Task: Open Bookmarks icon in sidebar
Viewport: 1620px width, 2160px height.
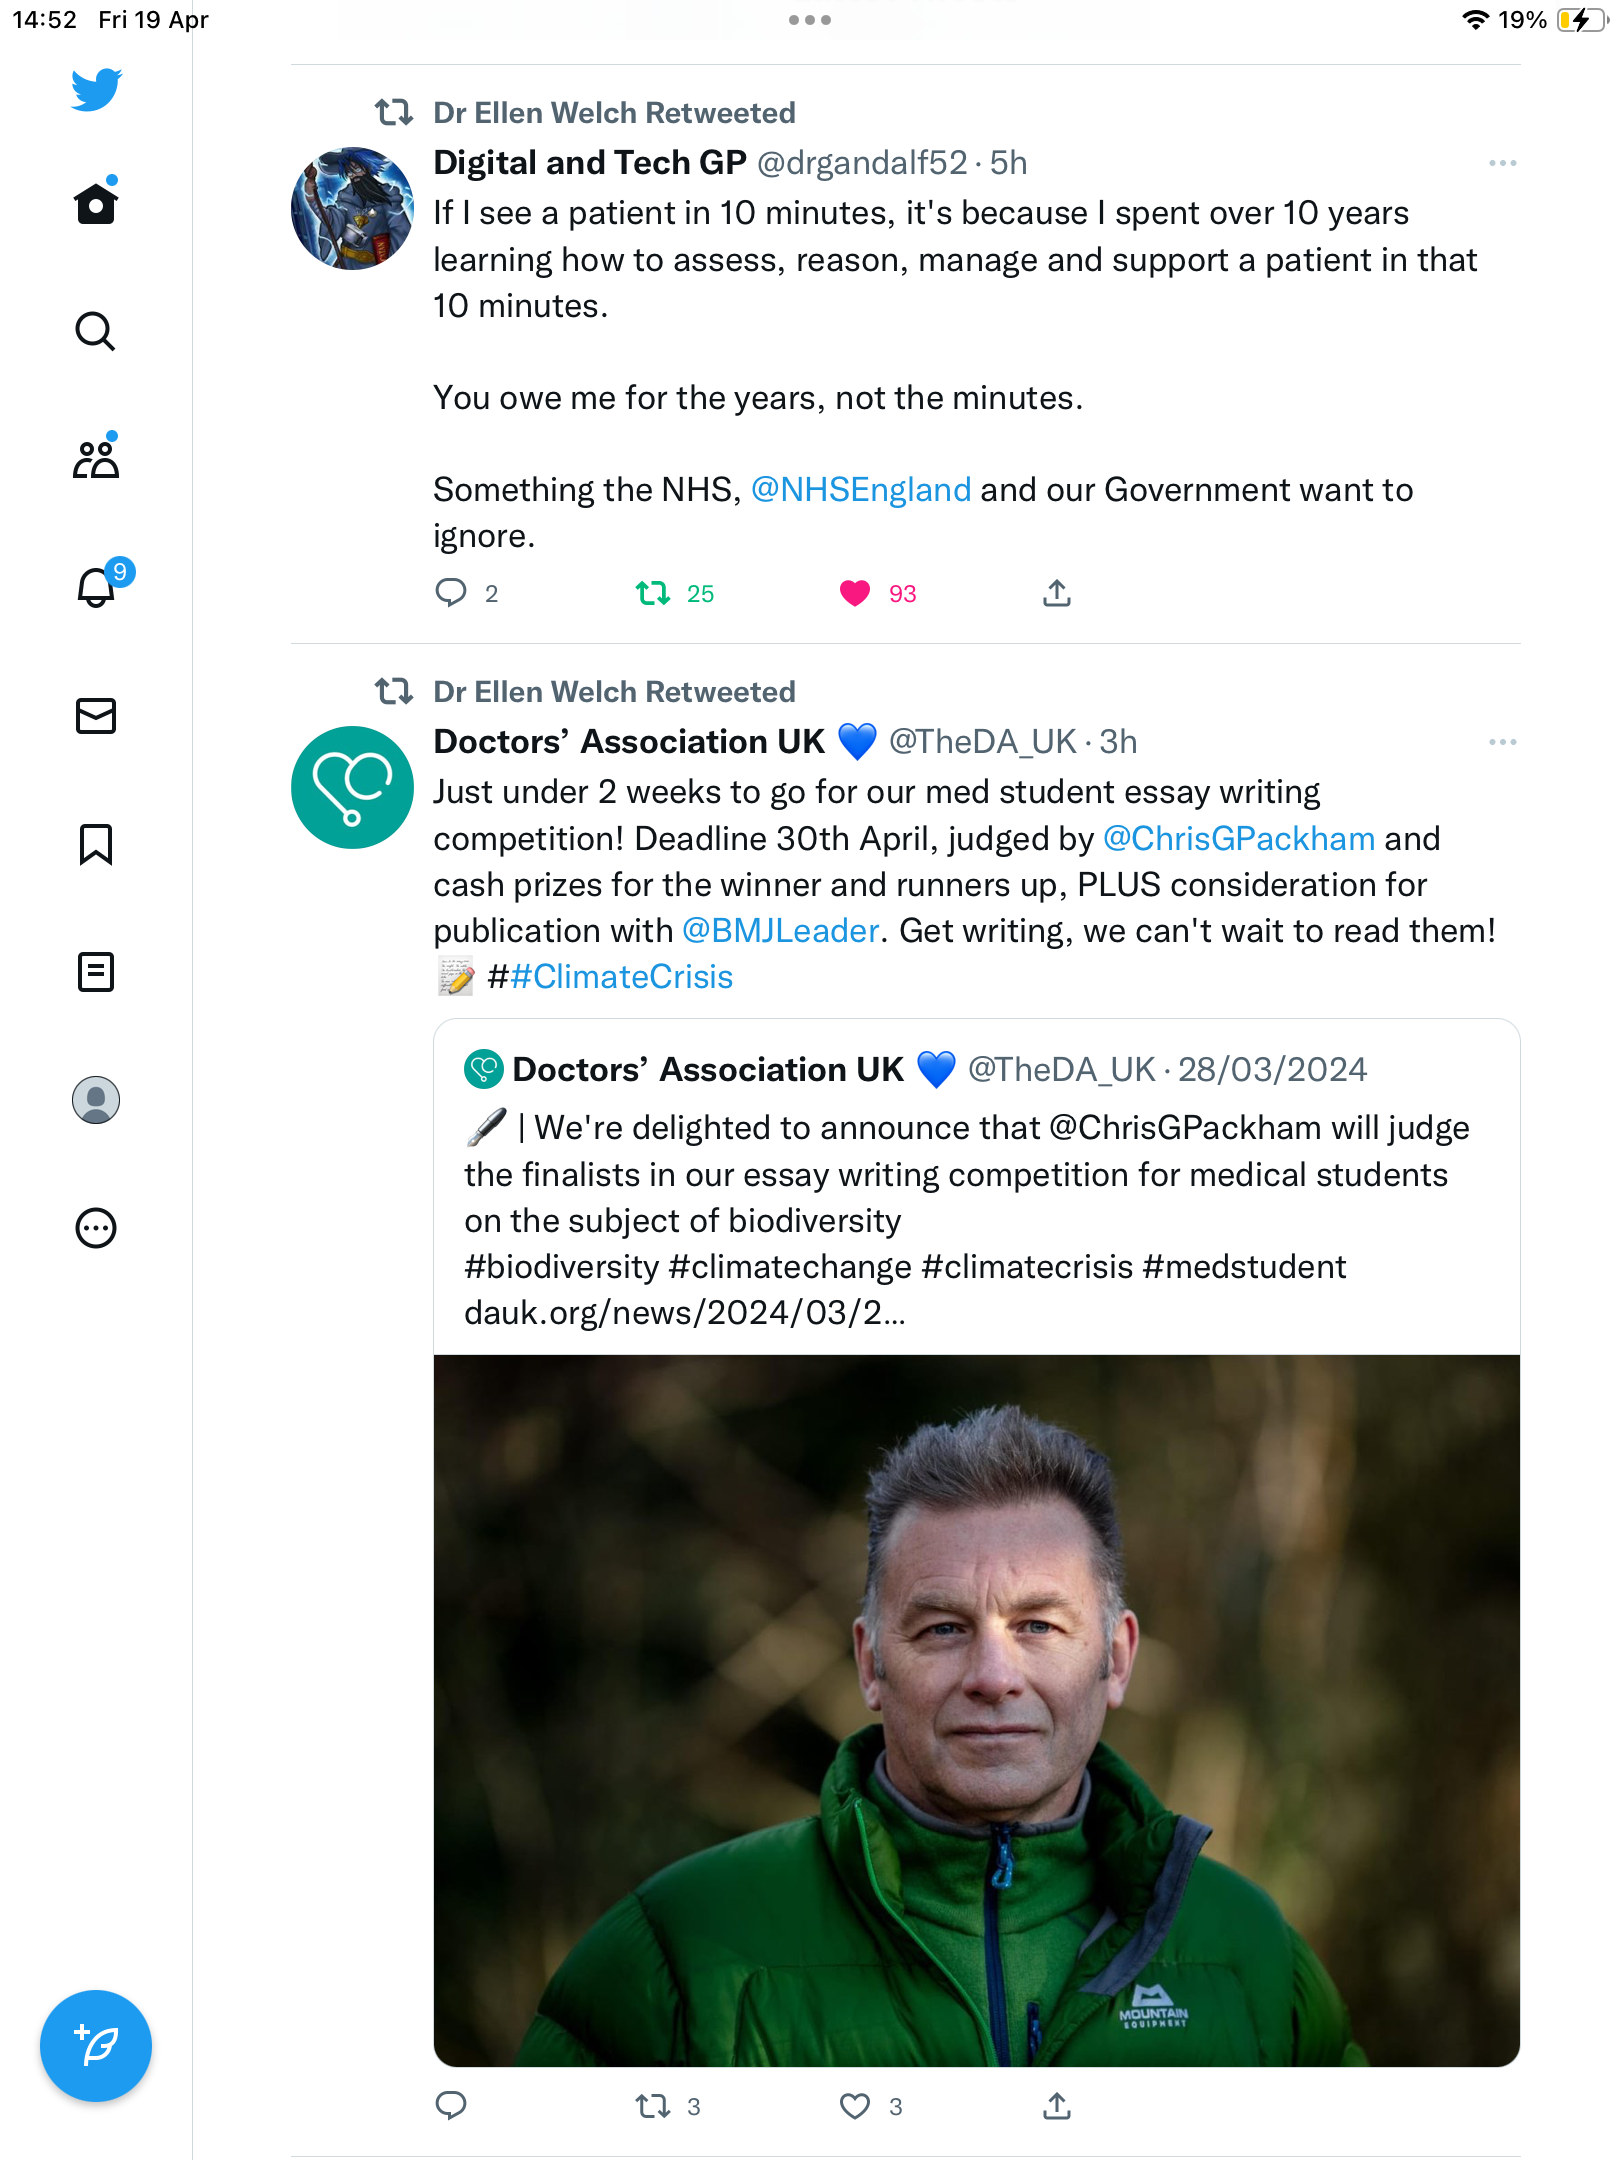Action: (96, 844)
